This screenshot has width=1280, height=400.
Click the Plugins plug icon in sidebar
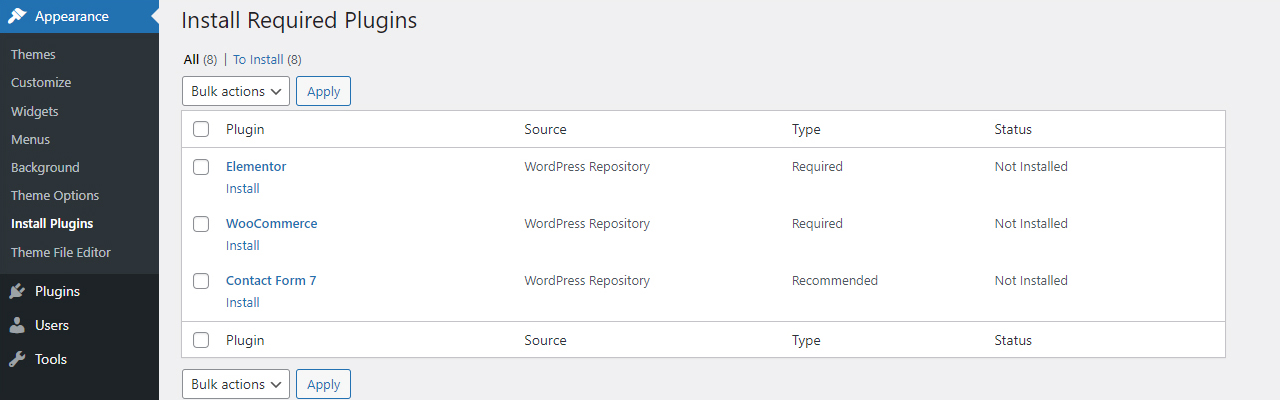[17, 292]
